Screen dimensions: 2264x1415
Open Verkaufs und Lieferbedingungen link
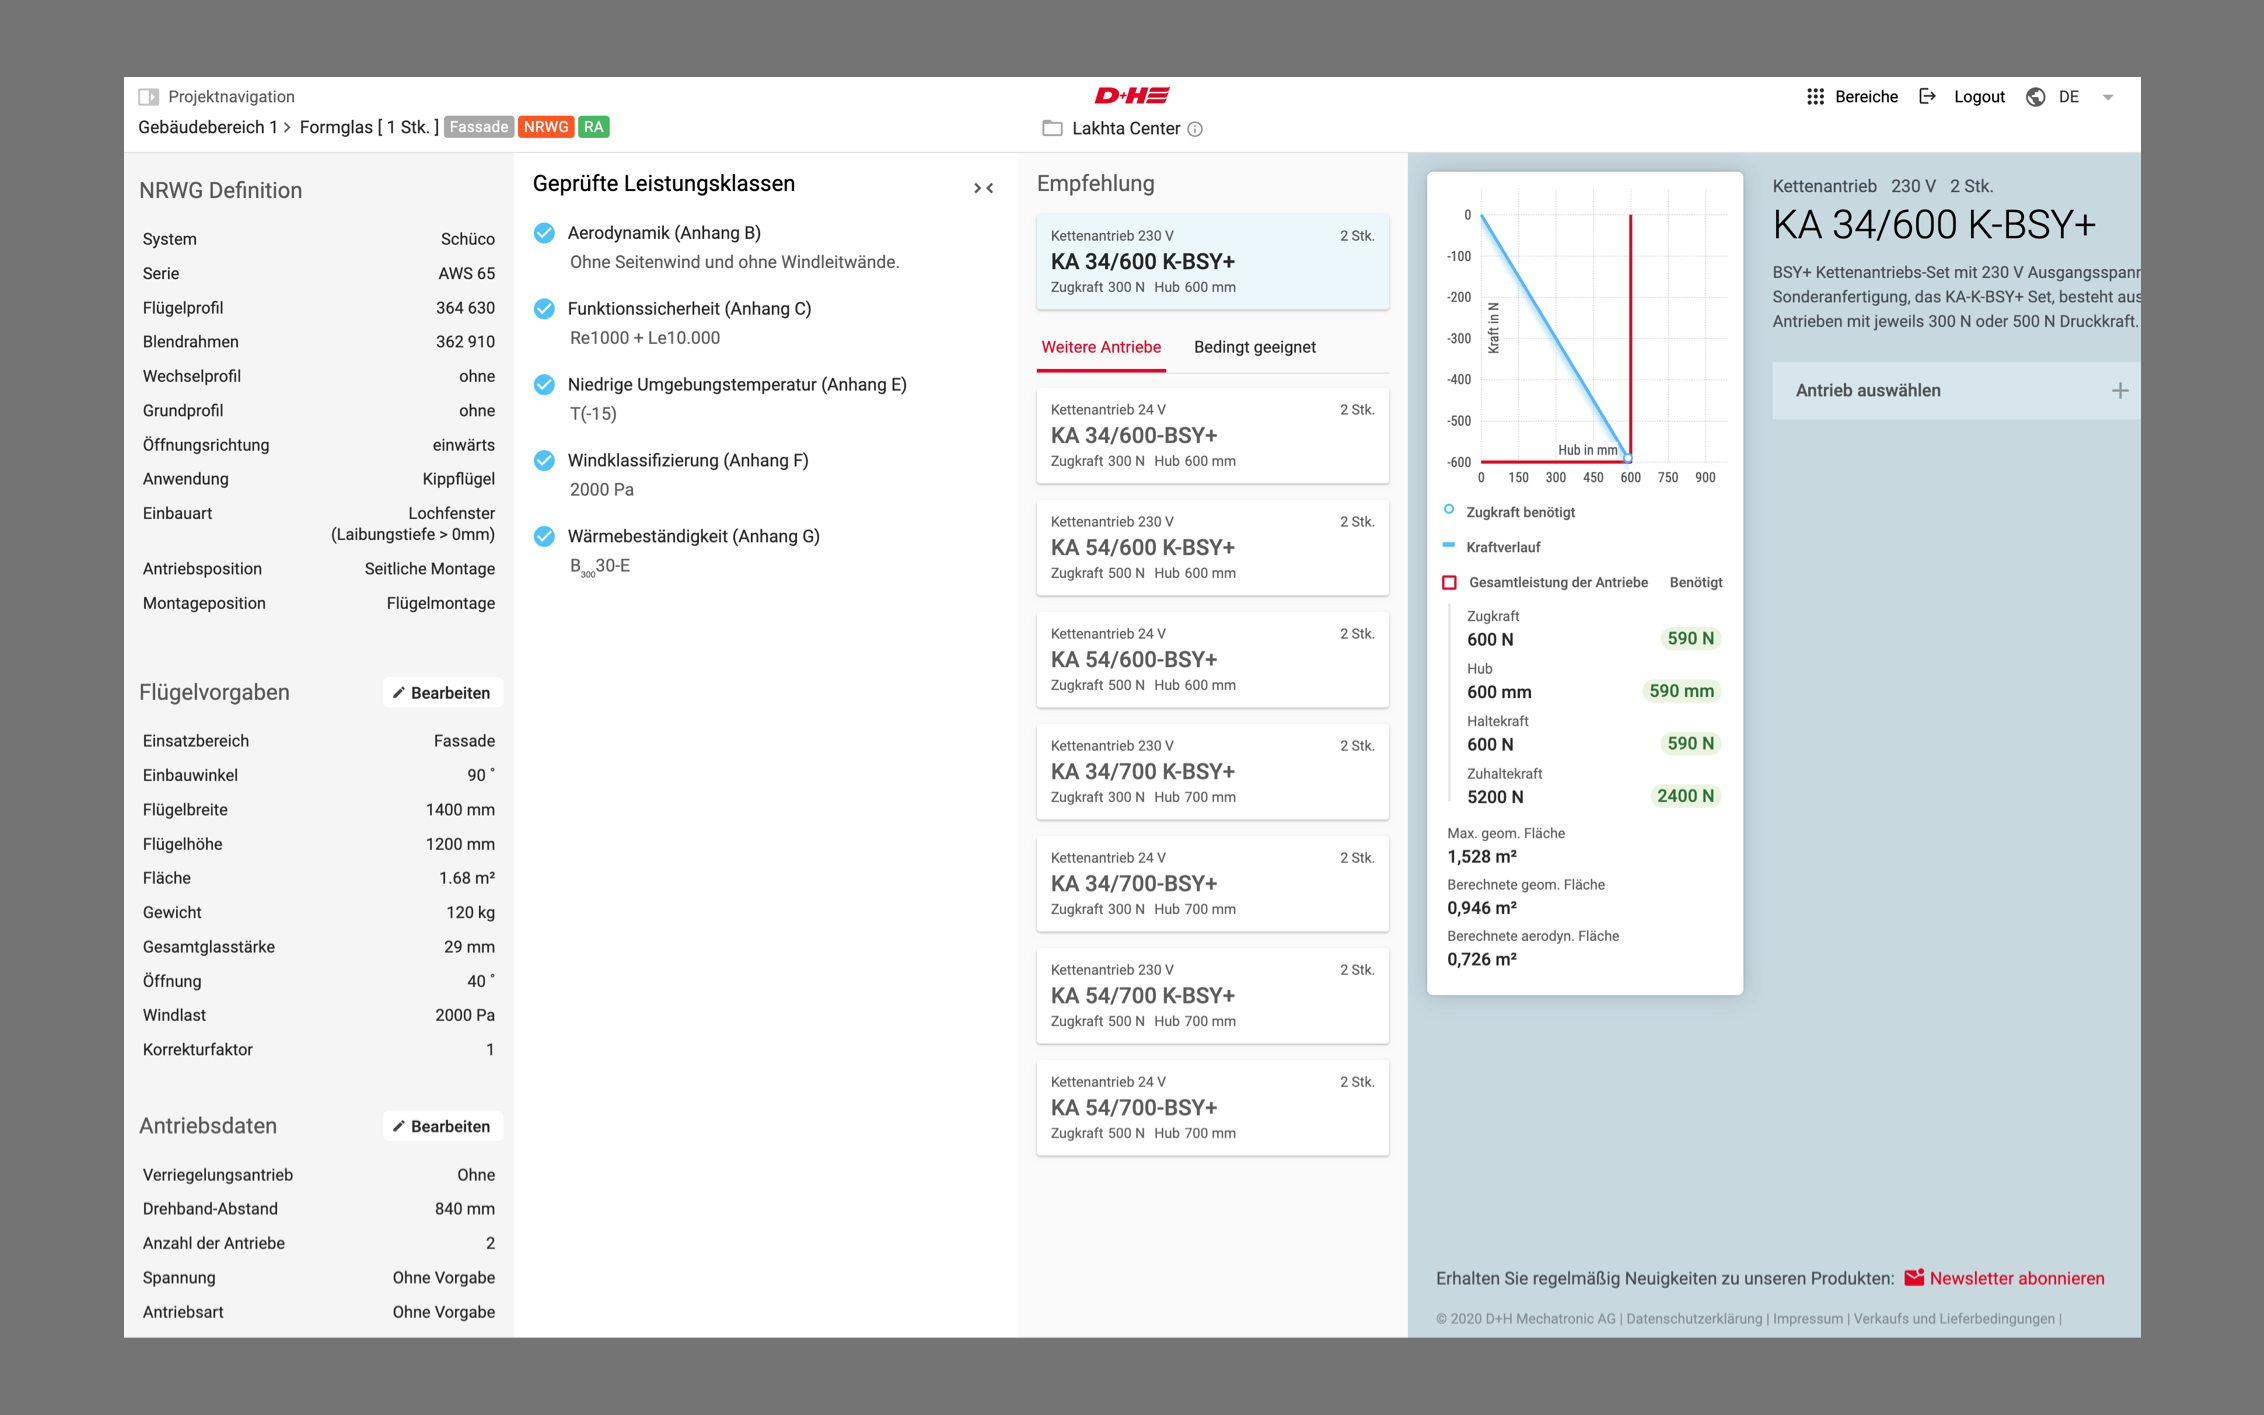tap(1954, 1319)
